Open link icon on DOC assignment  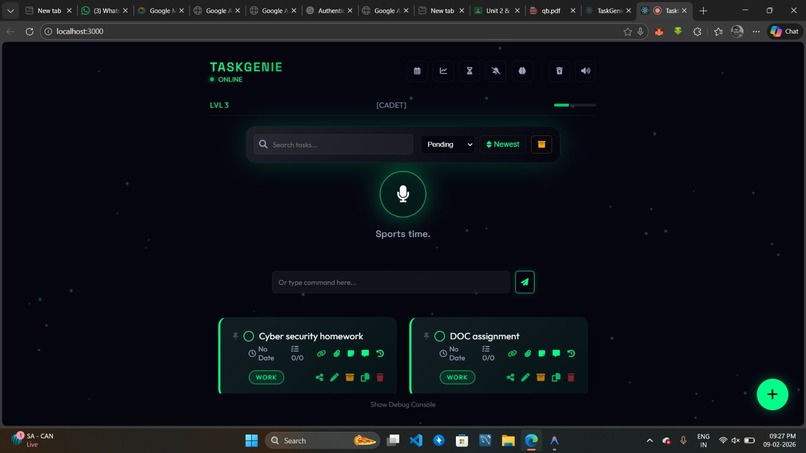512,353
